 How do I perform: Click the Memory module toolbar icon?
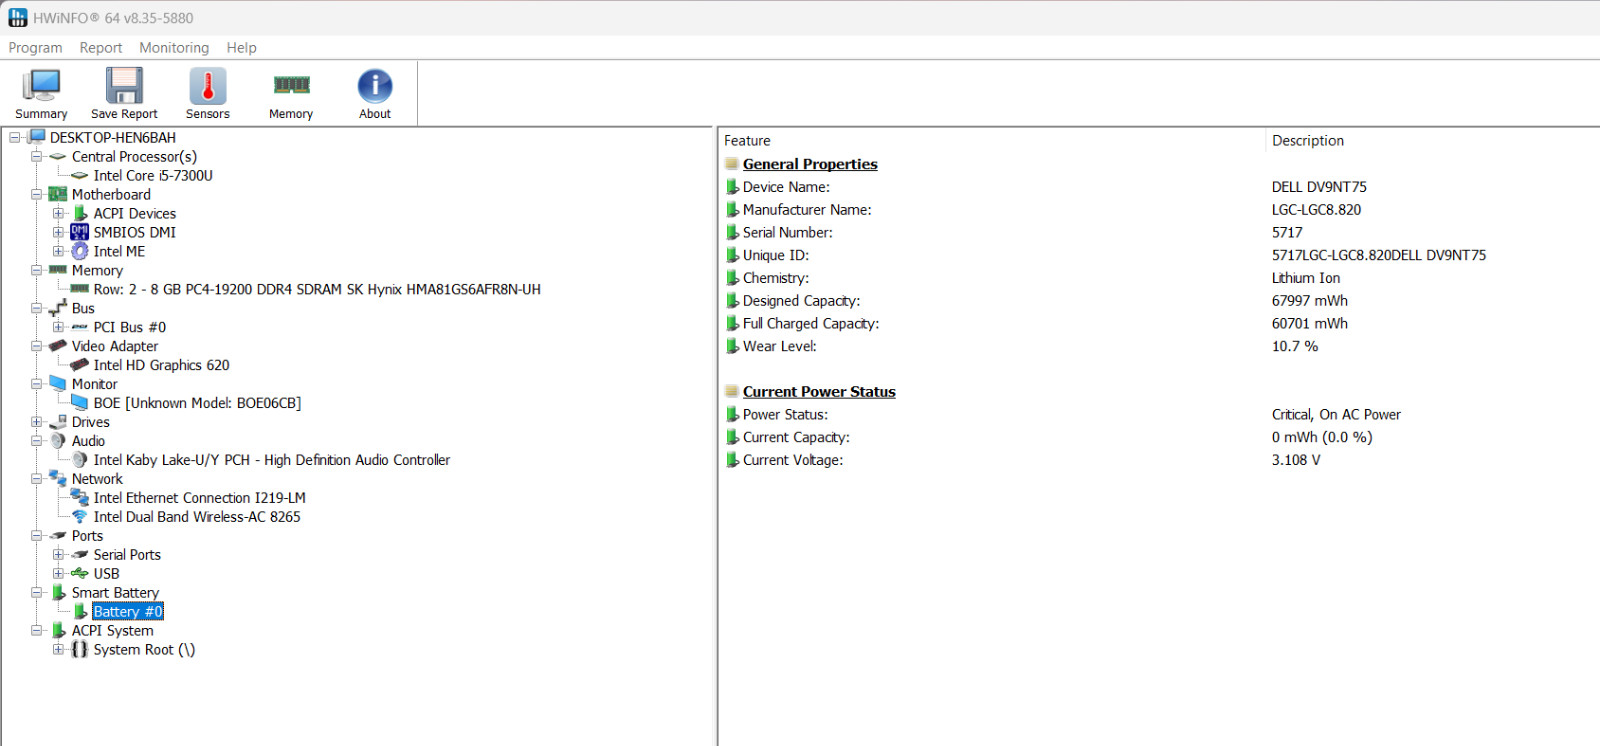click(x=291, y=85)
